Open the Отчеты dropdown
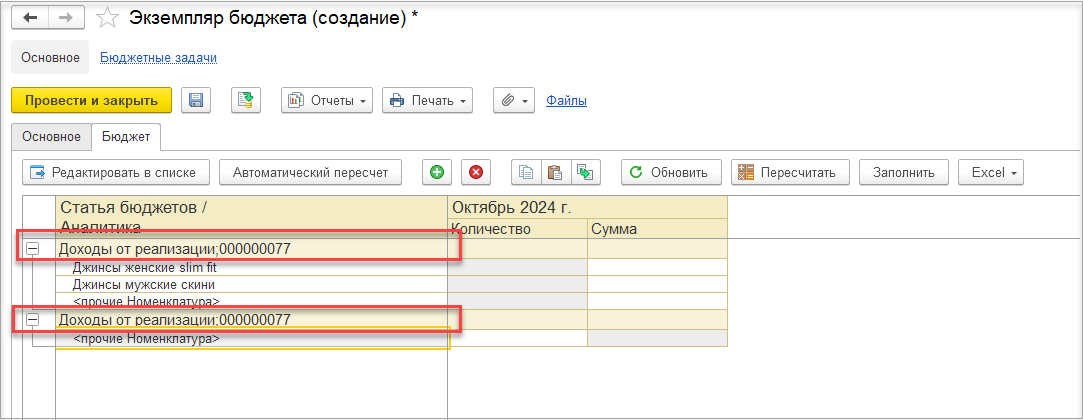The height and width of the screenshot is (420, 1083). 327,100
